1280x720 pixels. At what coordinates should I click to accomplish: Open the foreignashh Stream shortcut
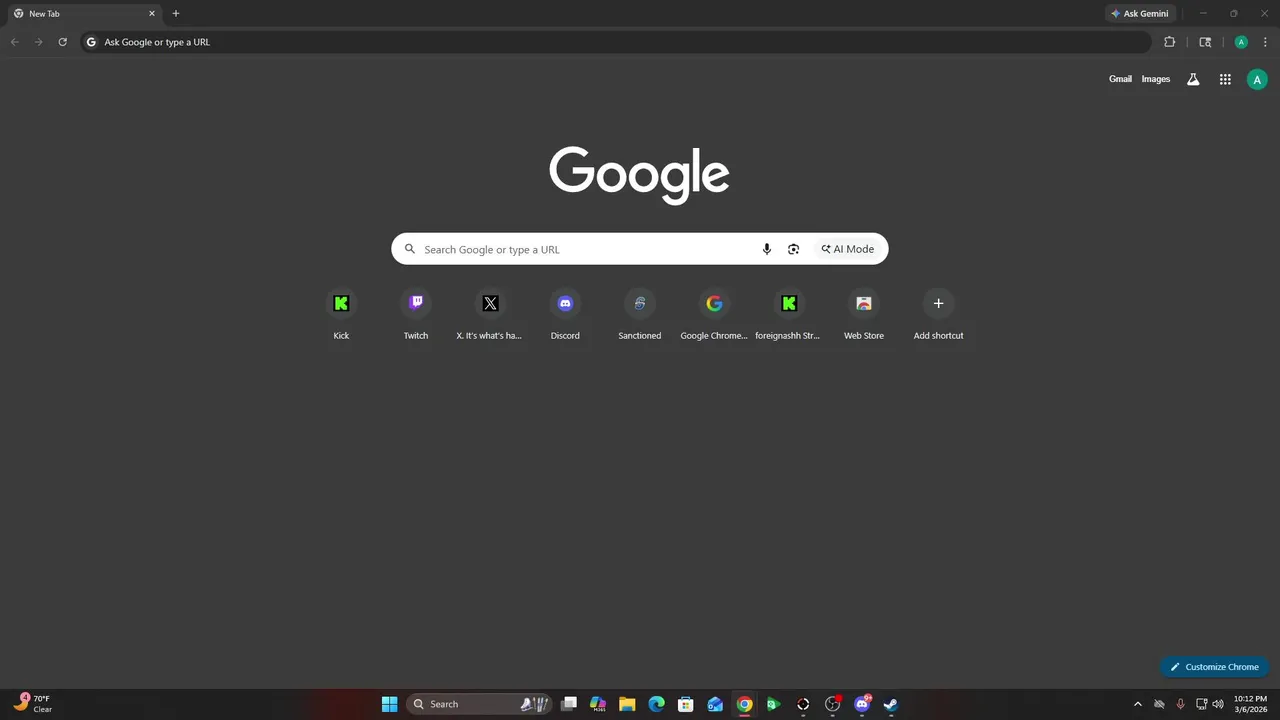[x=789, y=315]
